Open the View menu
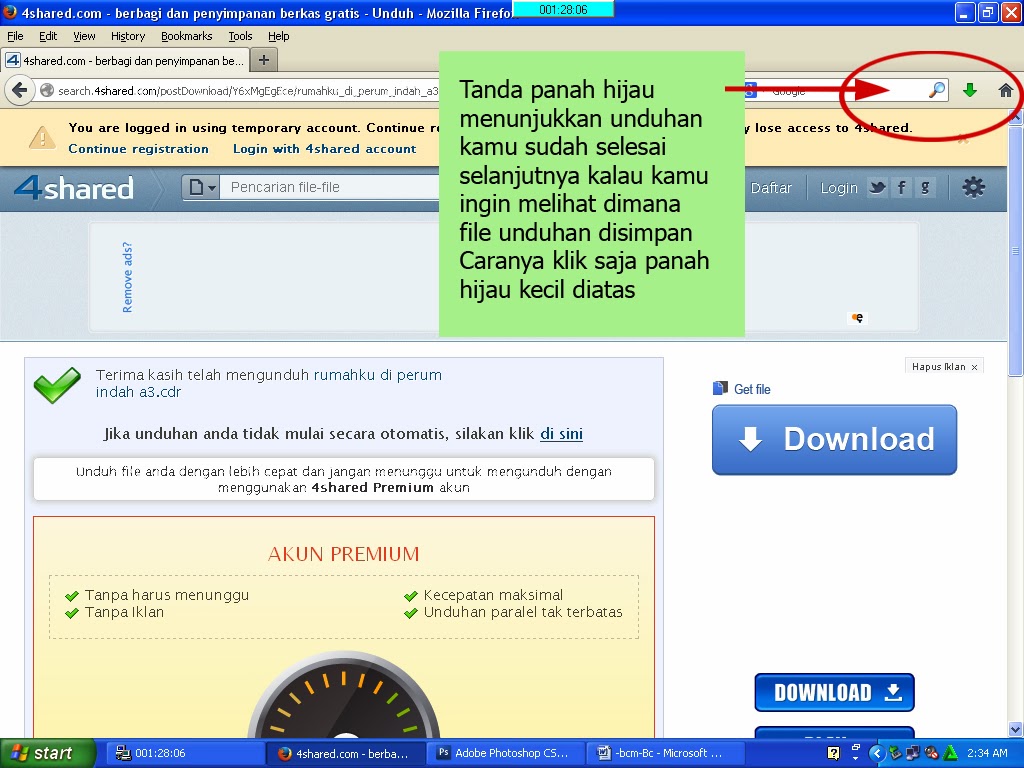 coord(84,36)
